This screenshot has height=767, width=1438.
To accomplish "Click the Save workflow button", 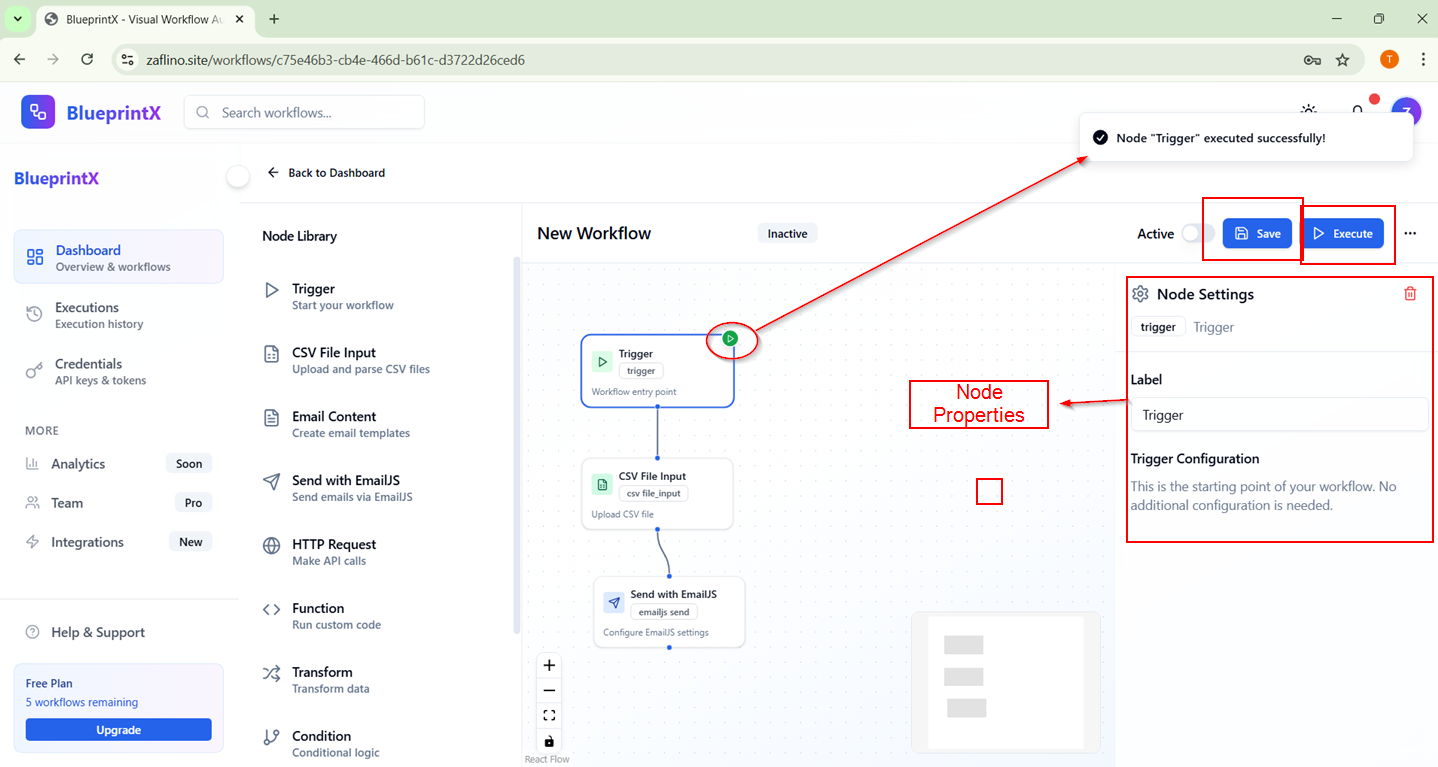I will 1257,233.
